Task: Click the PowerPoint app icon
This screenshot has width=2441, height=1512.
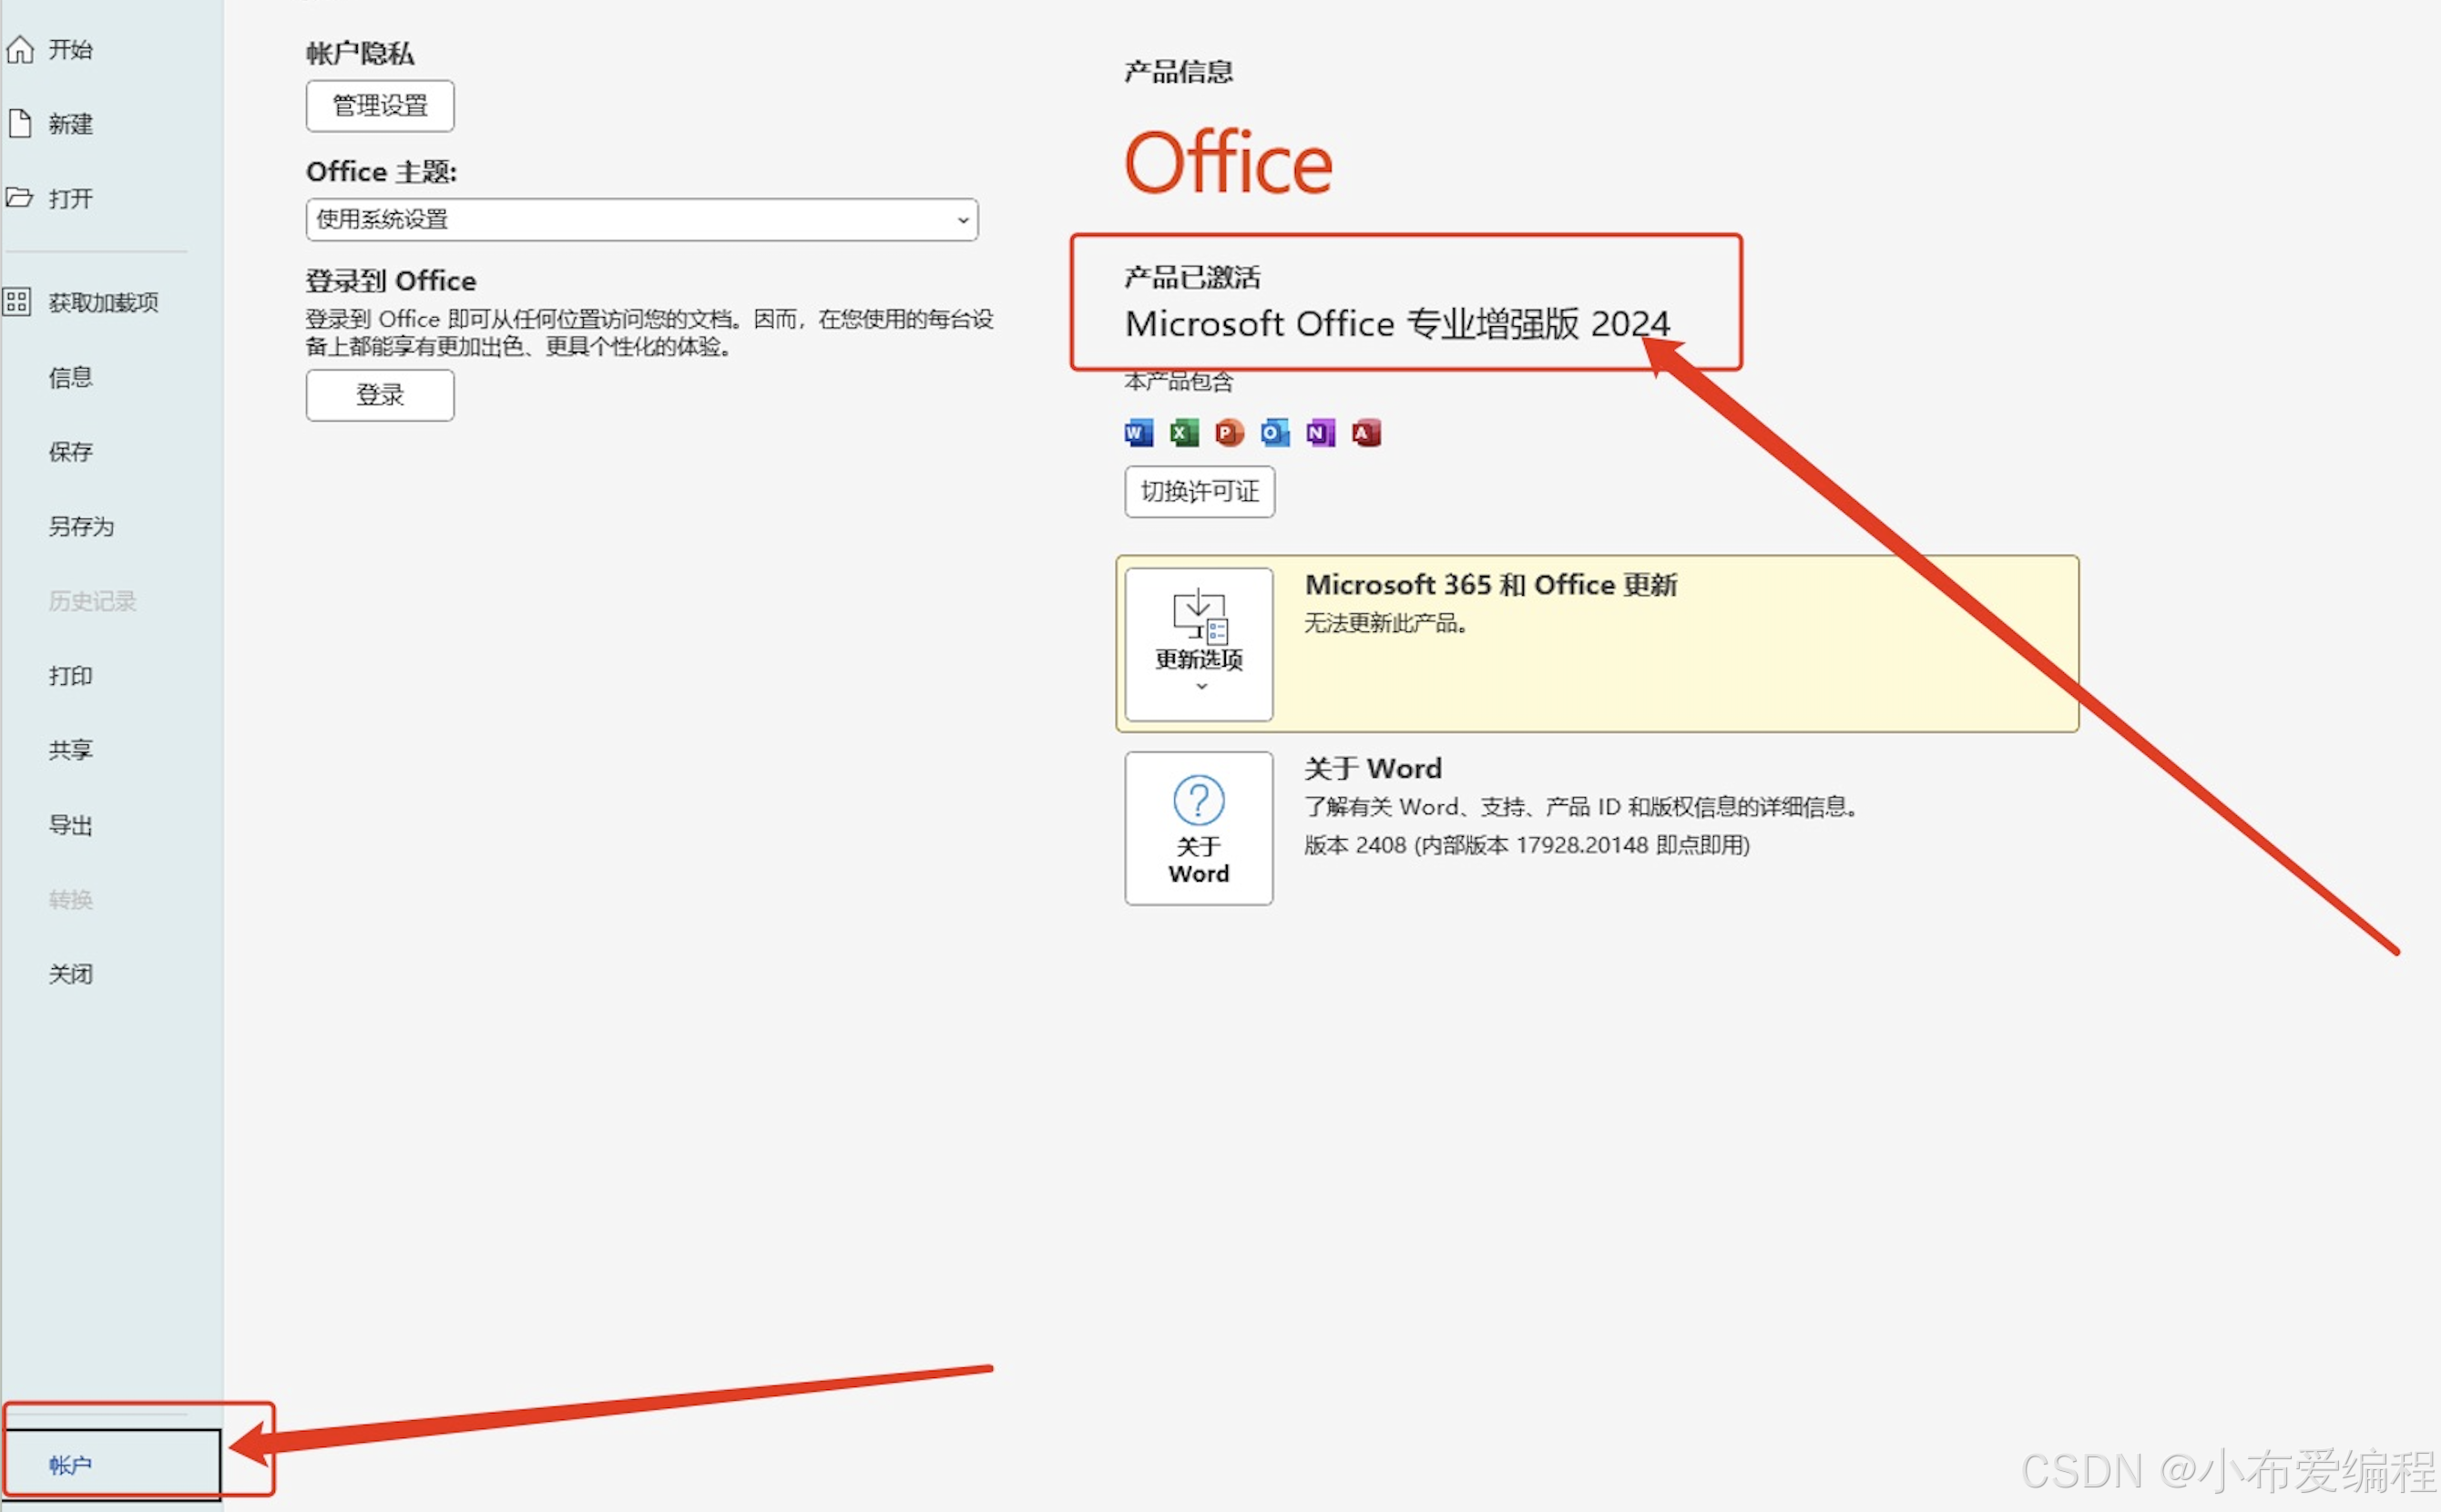Action: tap(1229, 433)
